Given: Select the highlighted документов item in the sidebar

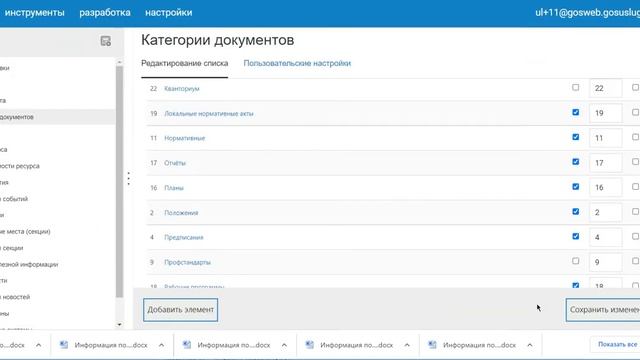Looking at the screenshot, I should 58,117.
